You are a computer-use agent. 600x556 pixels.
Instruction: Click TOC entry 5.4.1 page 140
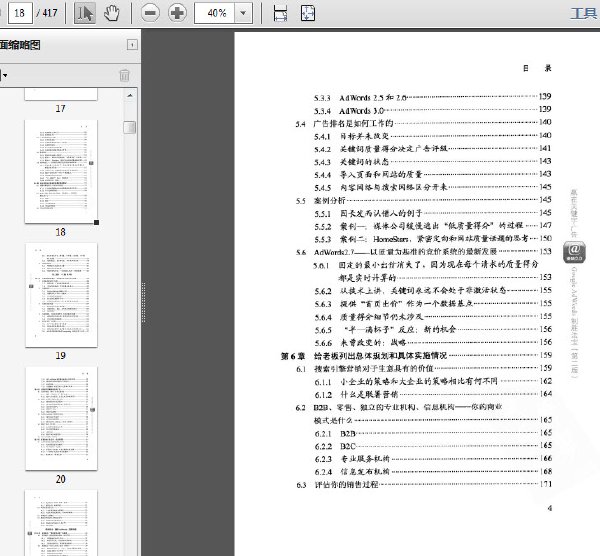pyautogui.click(x=432, y=136)
